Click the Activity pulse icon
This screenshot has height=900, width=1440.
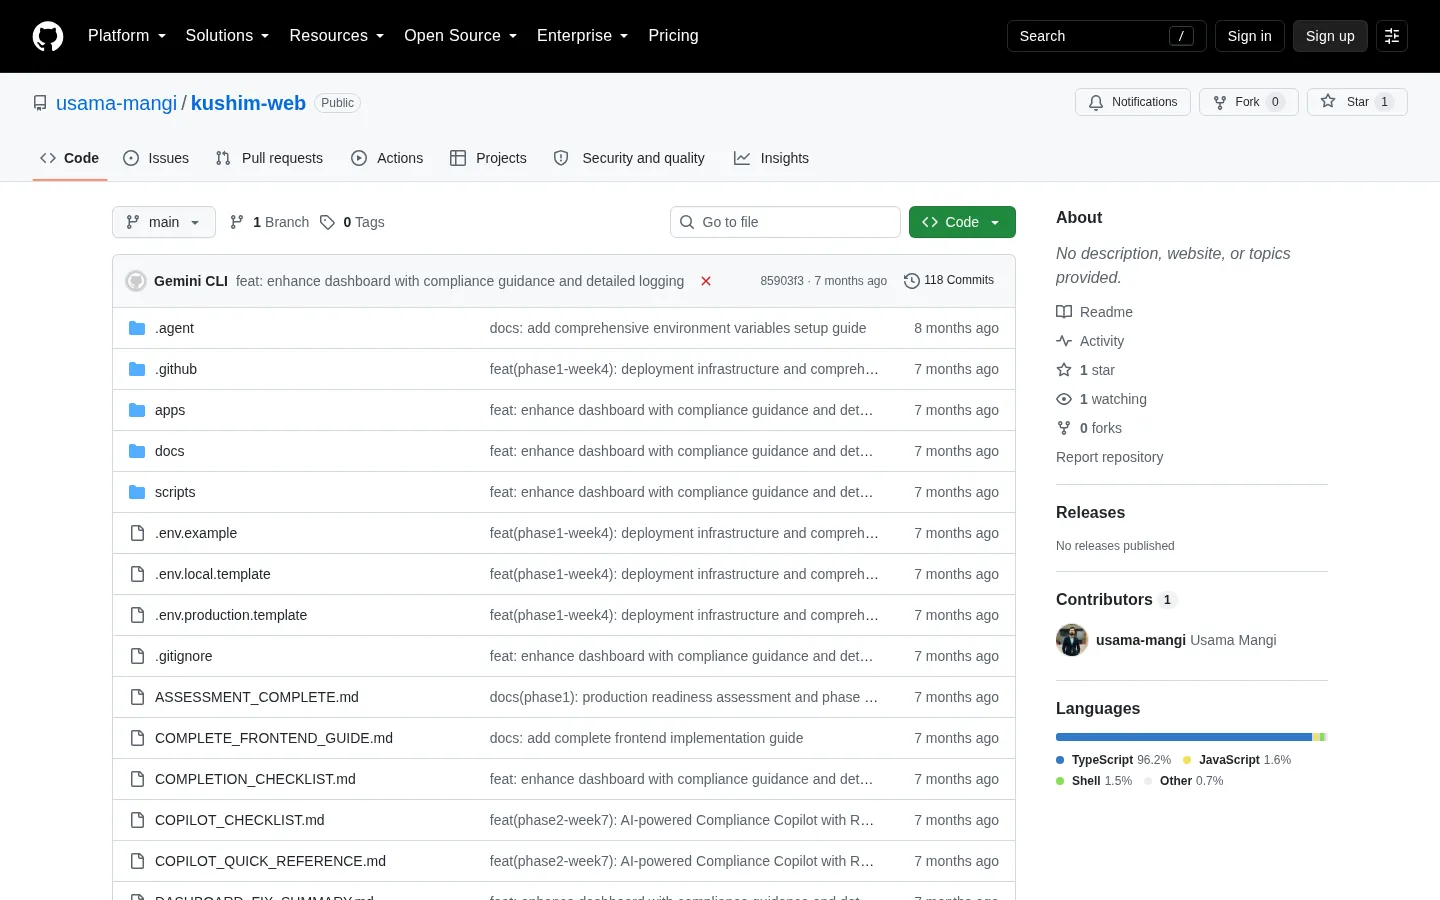1064,341
